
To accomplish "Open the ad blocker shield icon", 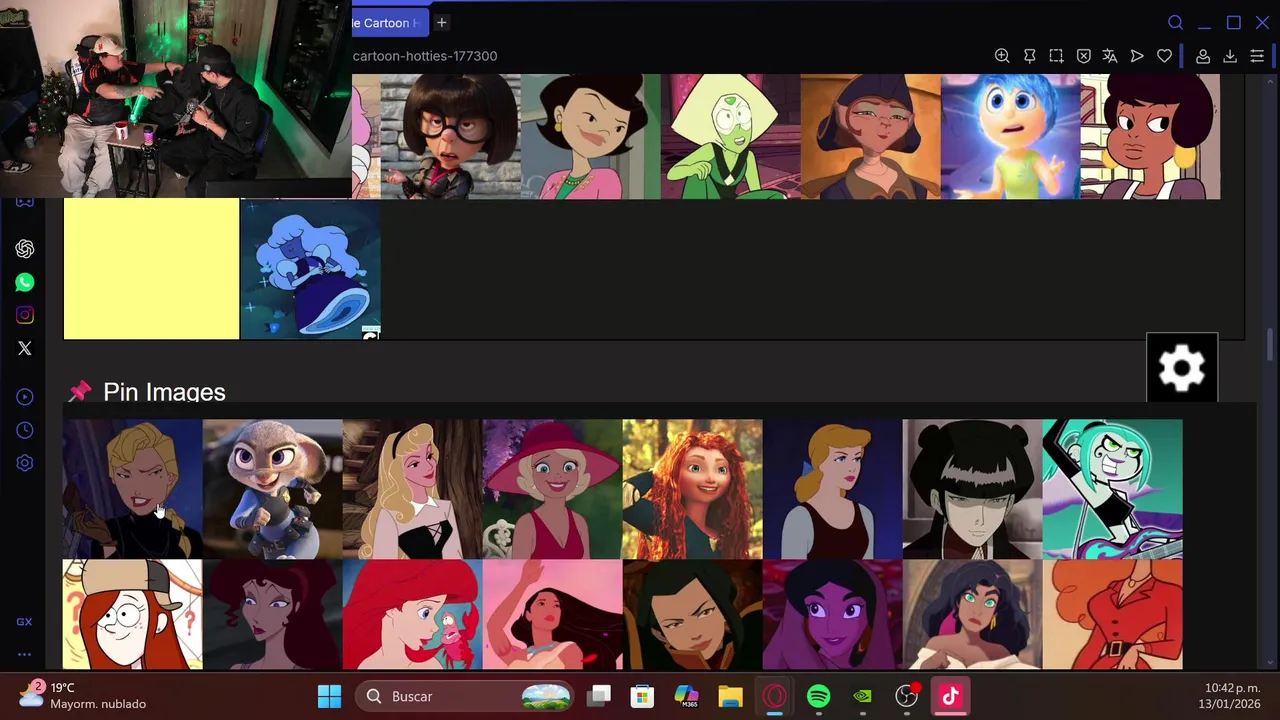I will click(x=1083, y=56).
